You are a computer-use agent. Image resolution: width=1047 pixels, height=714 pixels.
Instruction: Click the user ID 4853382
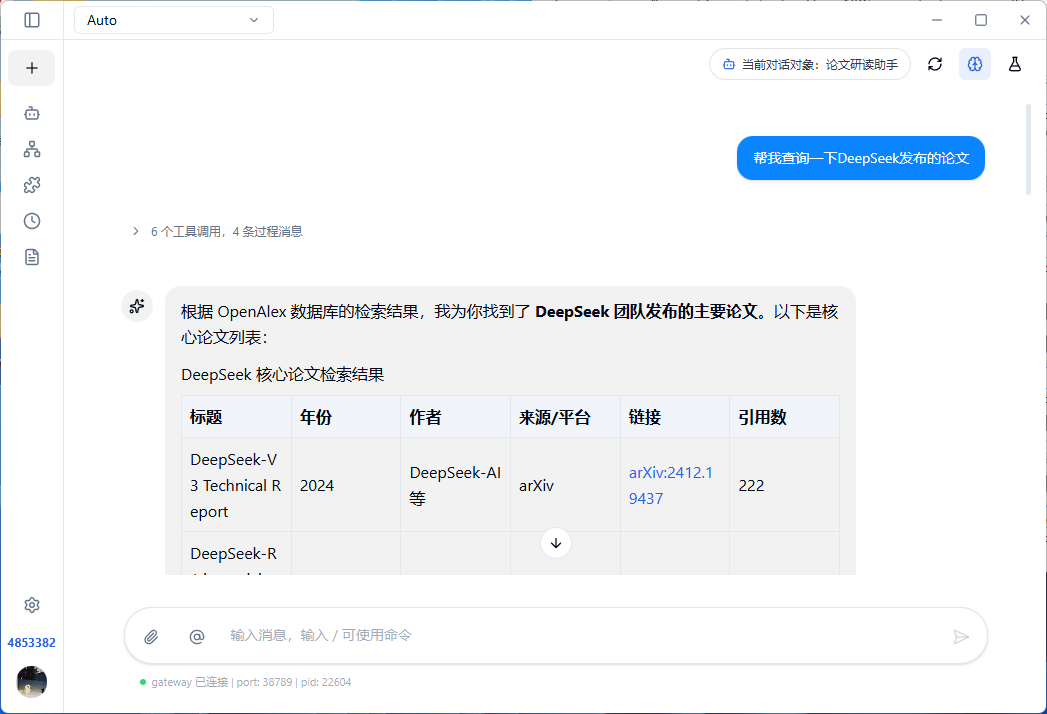31,643
